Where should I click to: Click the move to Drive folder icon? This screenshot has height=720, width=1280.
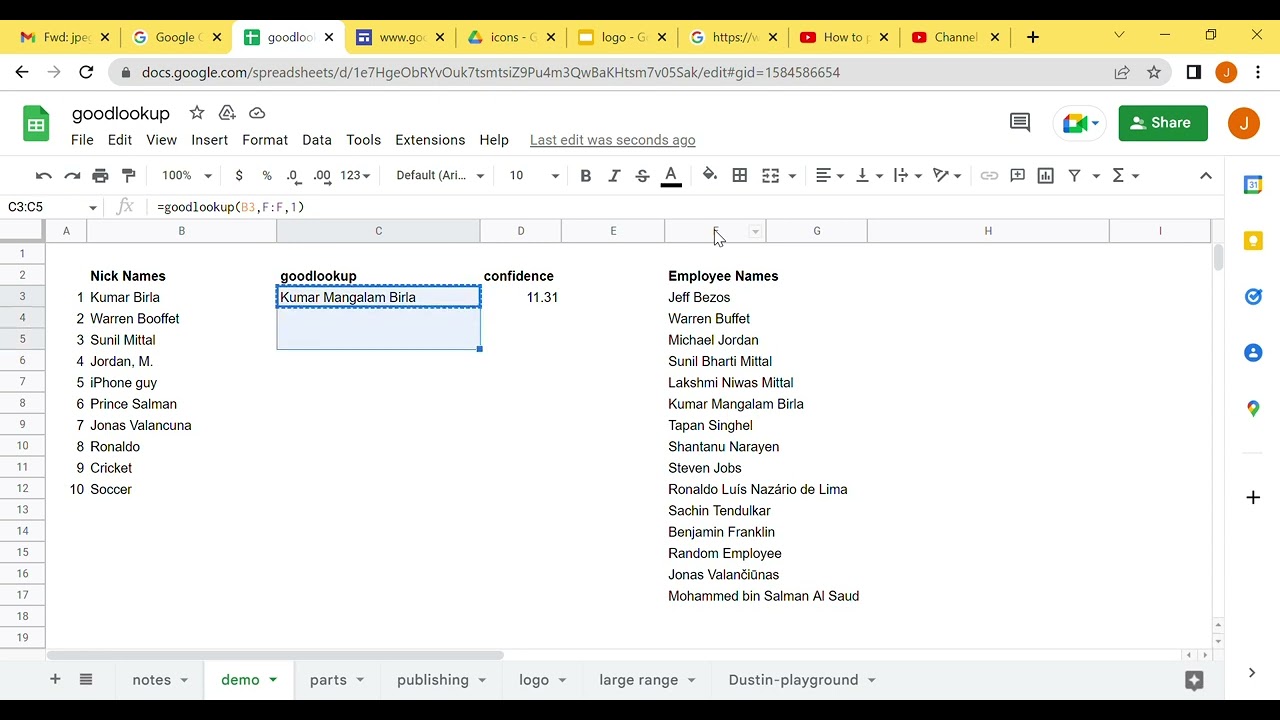[227, 113]
